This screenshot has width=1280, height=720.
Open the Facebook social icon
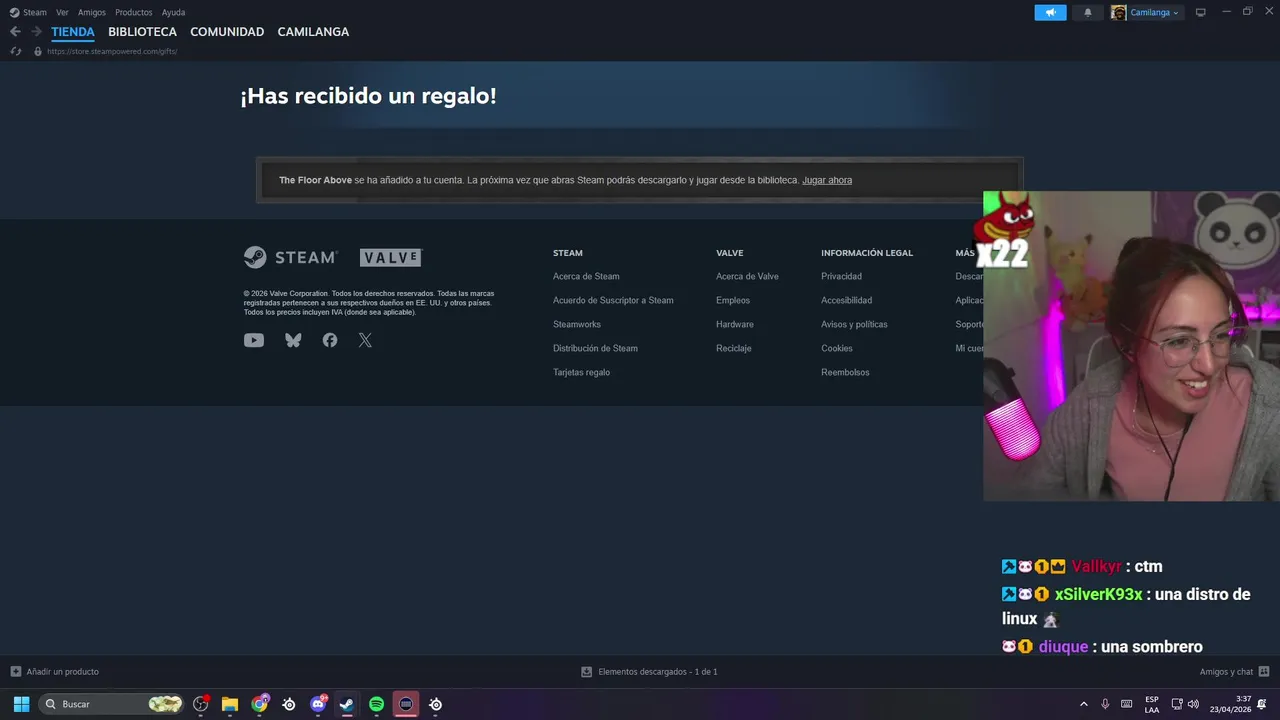[330, 340]
